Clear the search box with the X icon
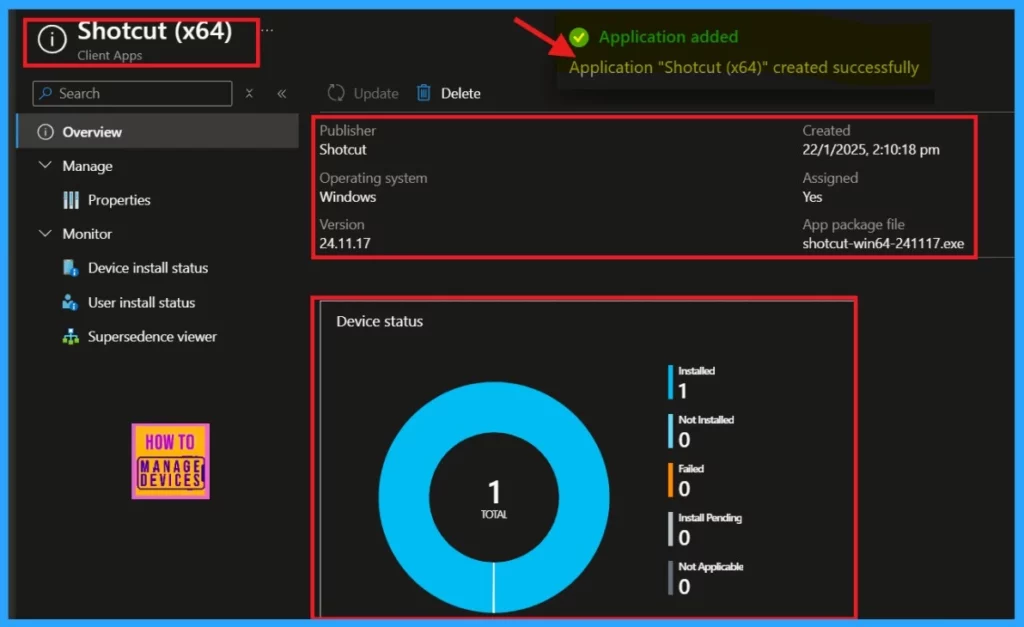This screenshot has height=627, width=1024. [249, 93]
